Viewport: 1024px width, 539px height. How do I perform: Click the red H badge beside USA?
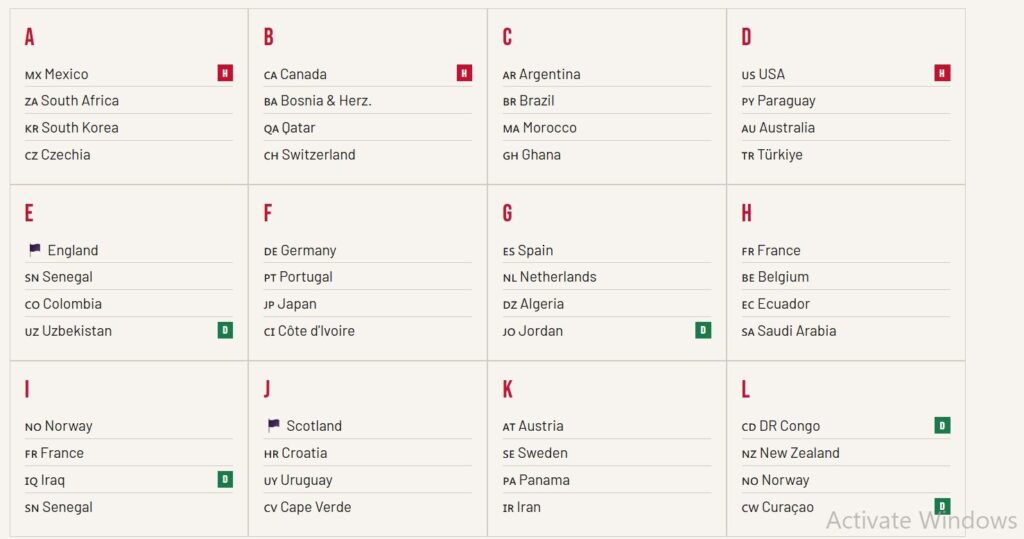coord(942,73)
